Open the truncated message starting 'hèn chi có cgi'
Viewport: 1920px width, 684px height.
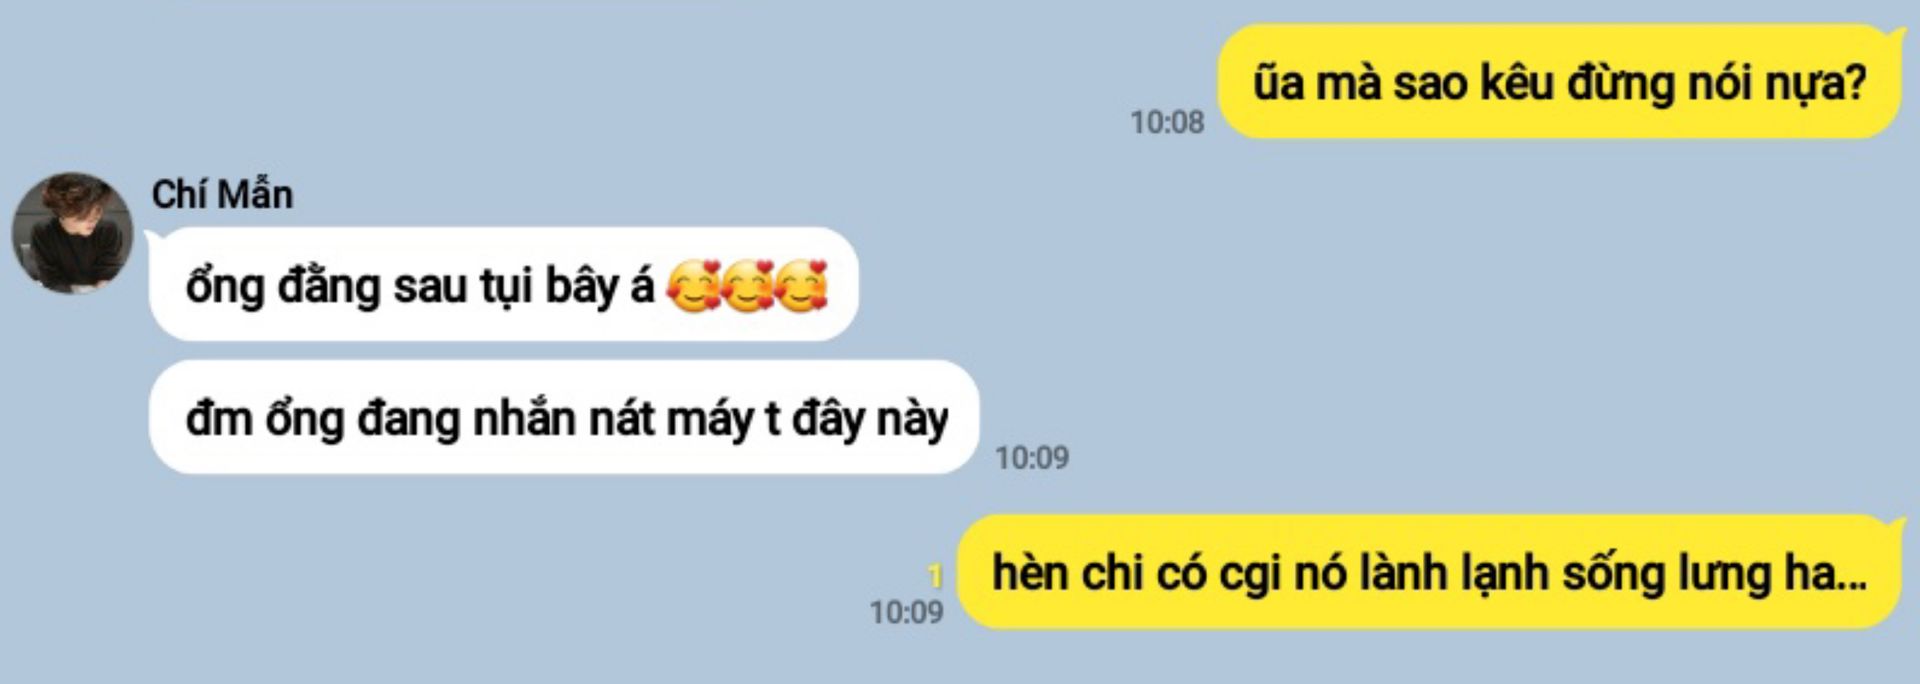pyautogui.click(x=1430, y=572)
